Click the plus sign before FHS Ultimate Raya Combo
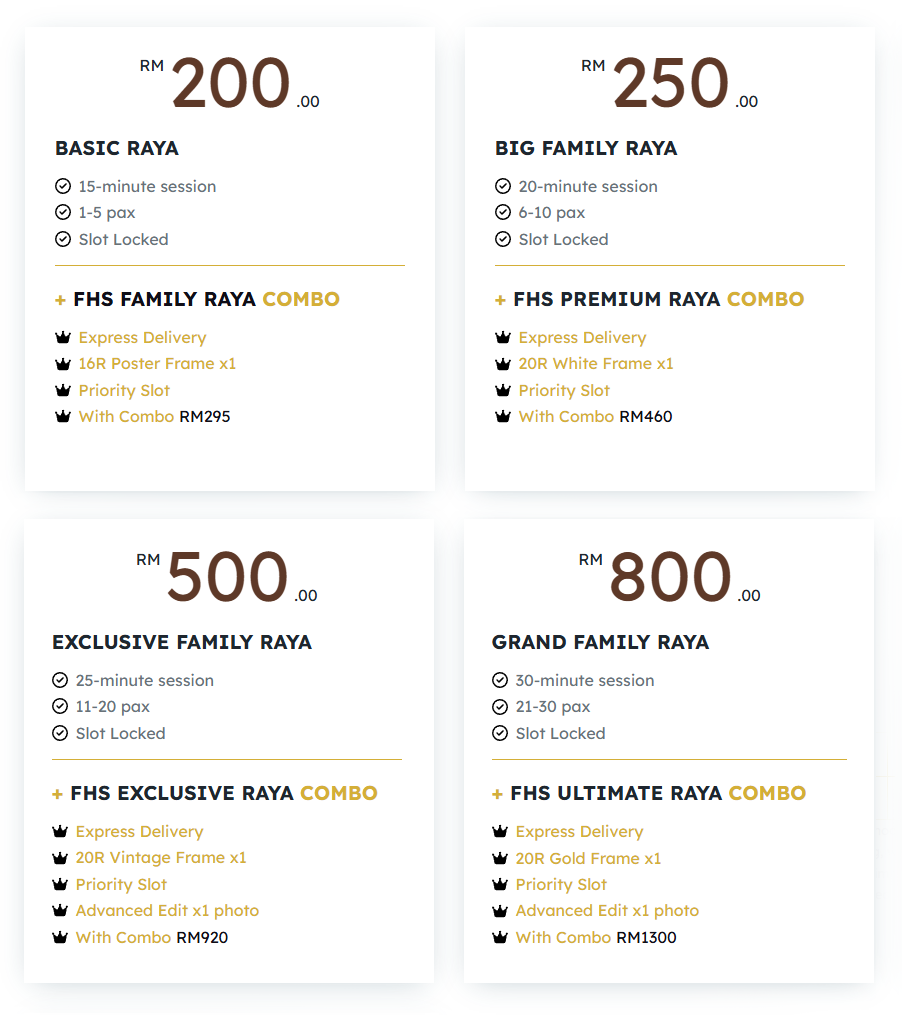The image size is (902, 1015). point(497,793)
